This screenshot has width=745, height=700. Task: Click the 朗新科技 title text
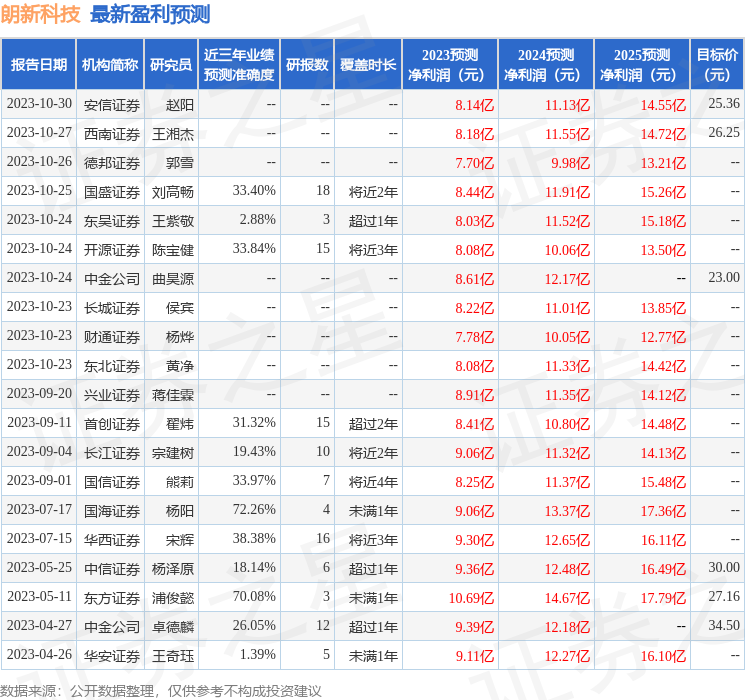[x=40, y=14]
